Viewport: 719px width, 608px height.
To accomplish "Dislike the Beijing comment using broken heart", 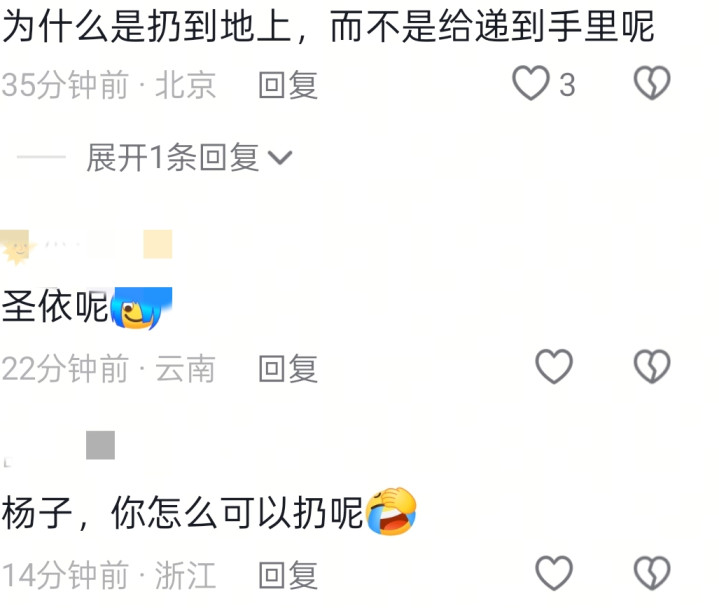I will 652,83.
